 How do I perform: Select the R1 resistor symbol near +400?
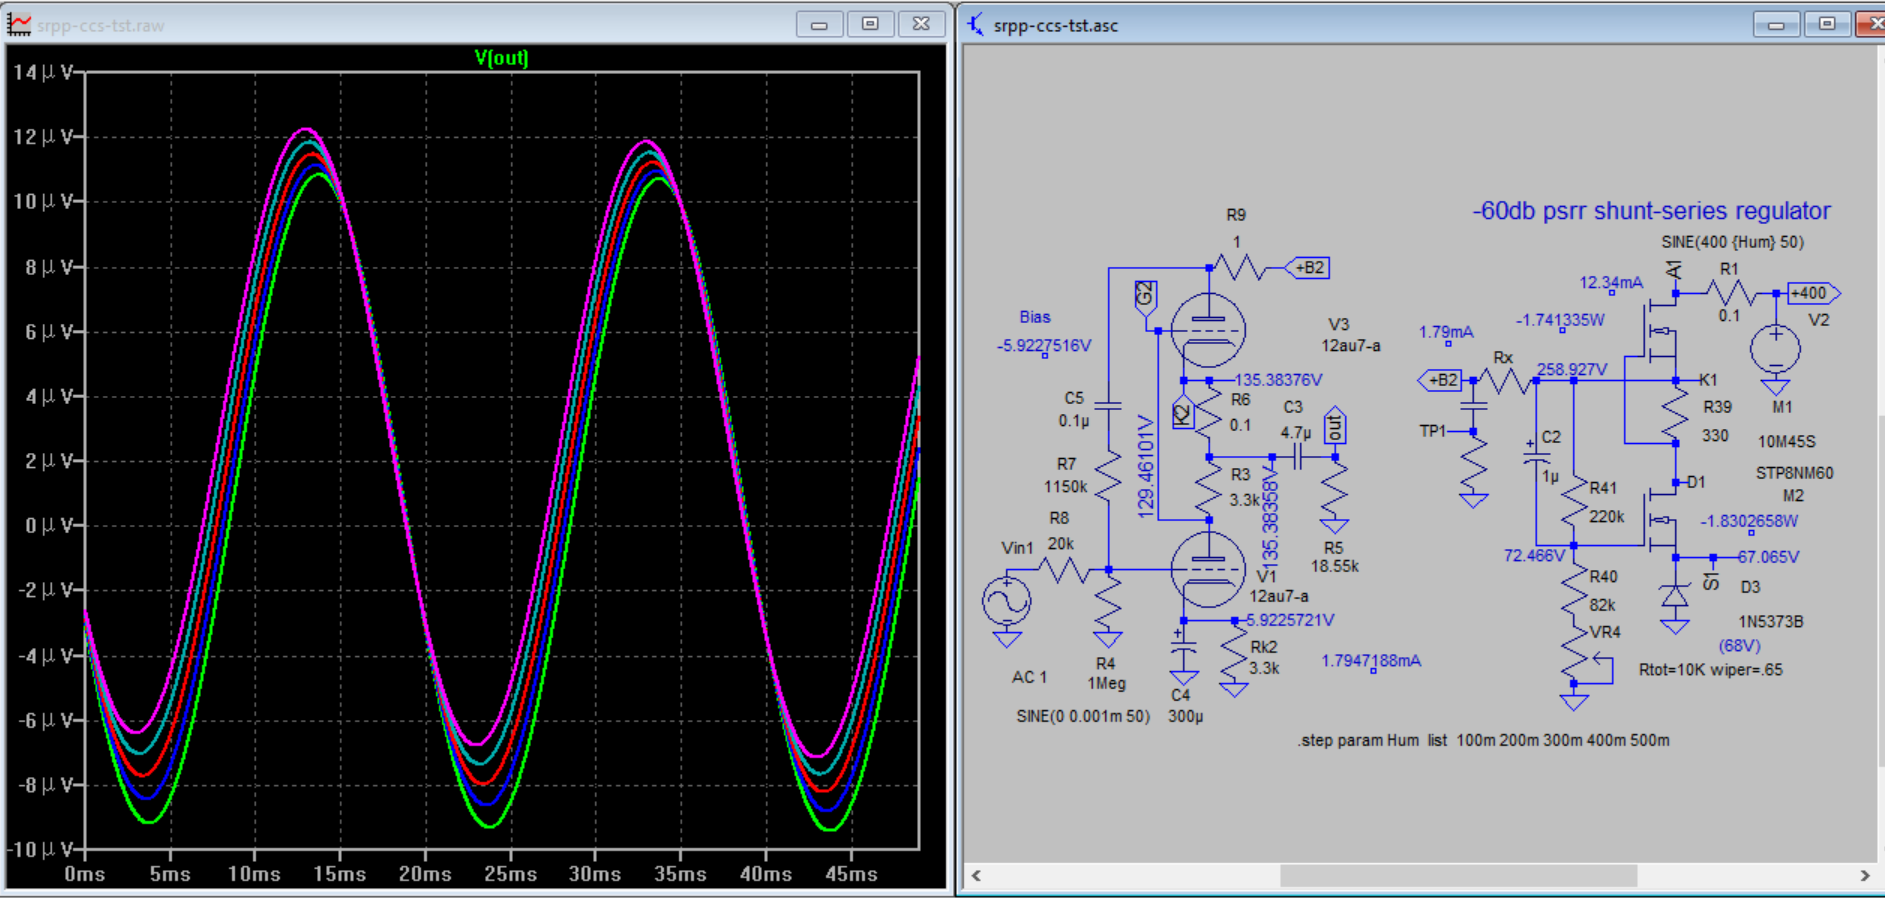coord(1732,293)
